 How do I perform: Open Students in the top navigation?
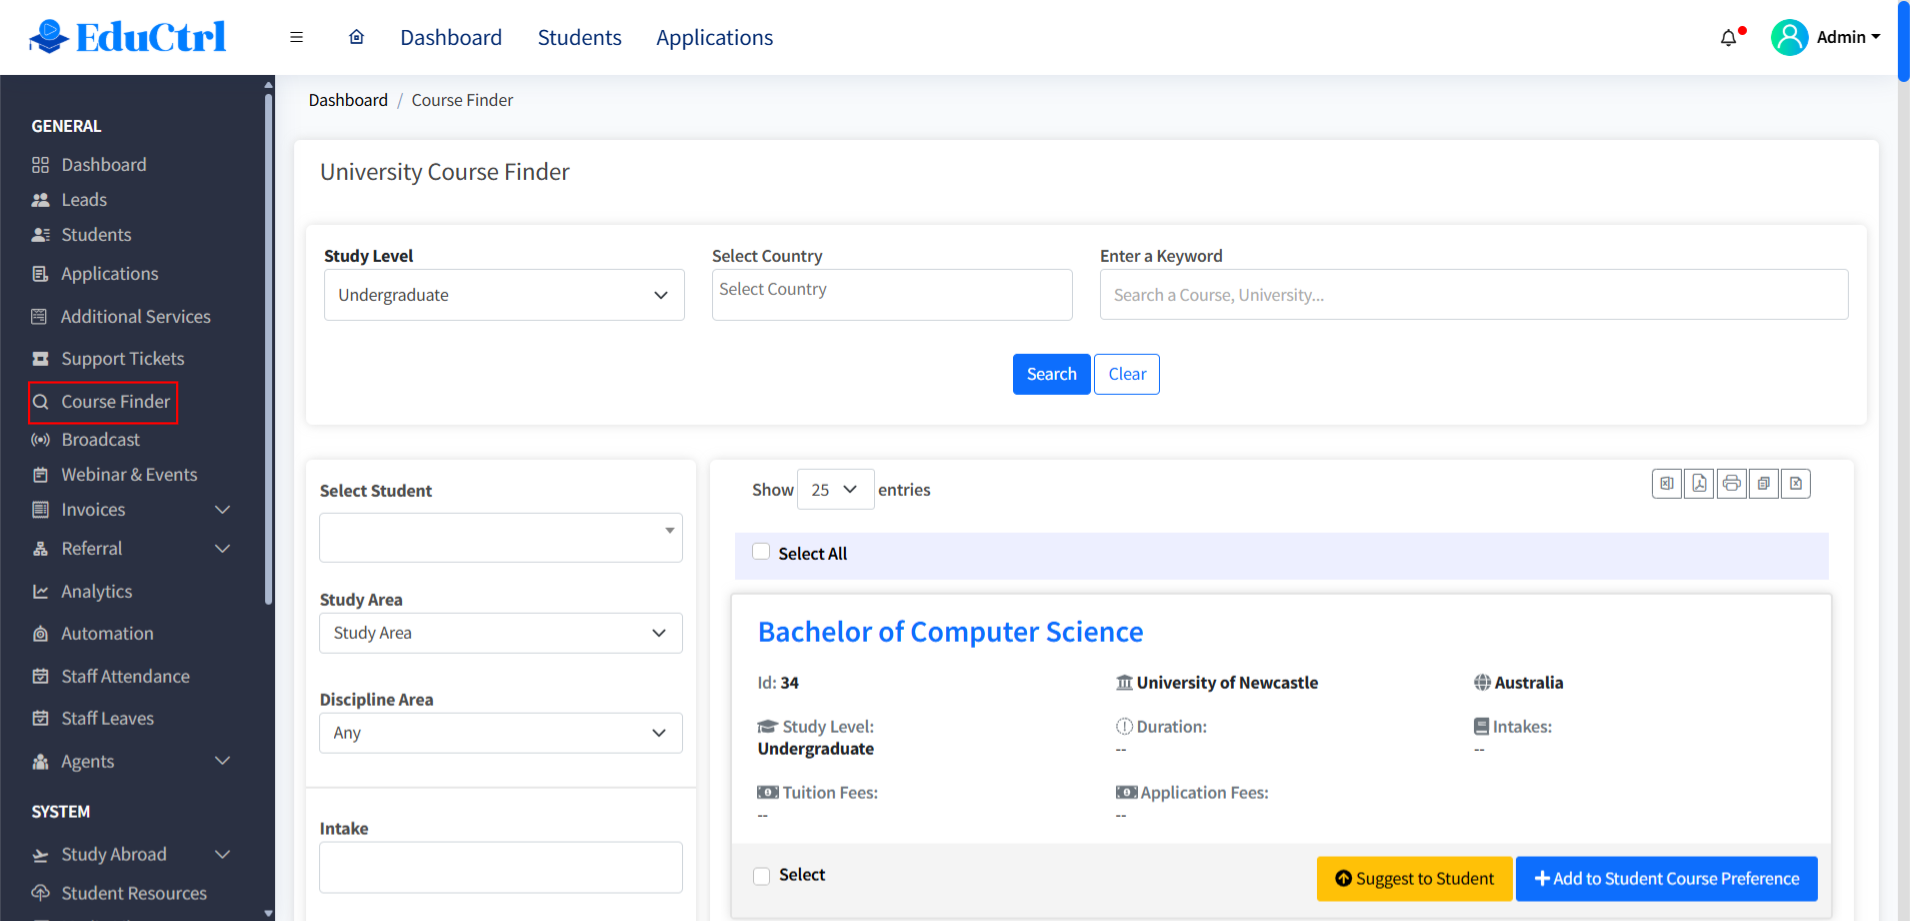click(579, 38)
